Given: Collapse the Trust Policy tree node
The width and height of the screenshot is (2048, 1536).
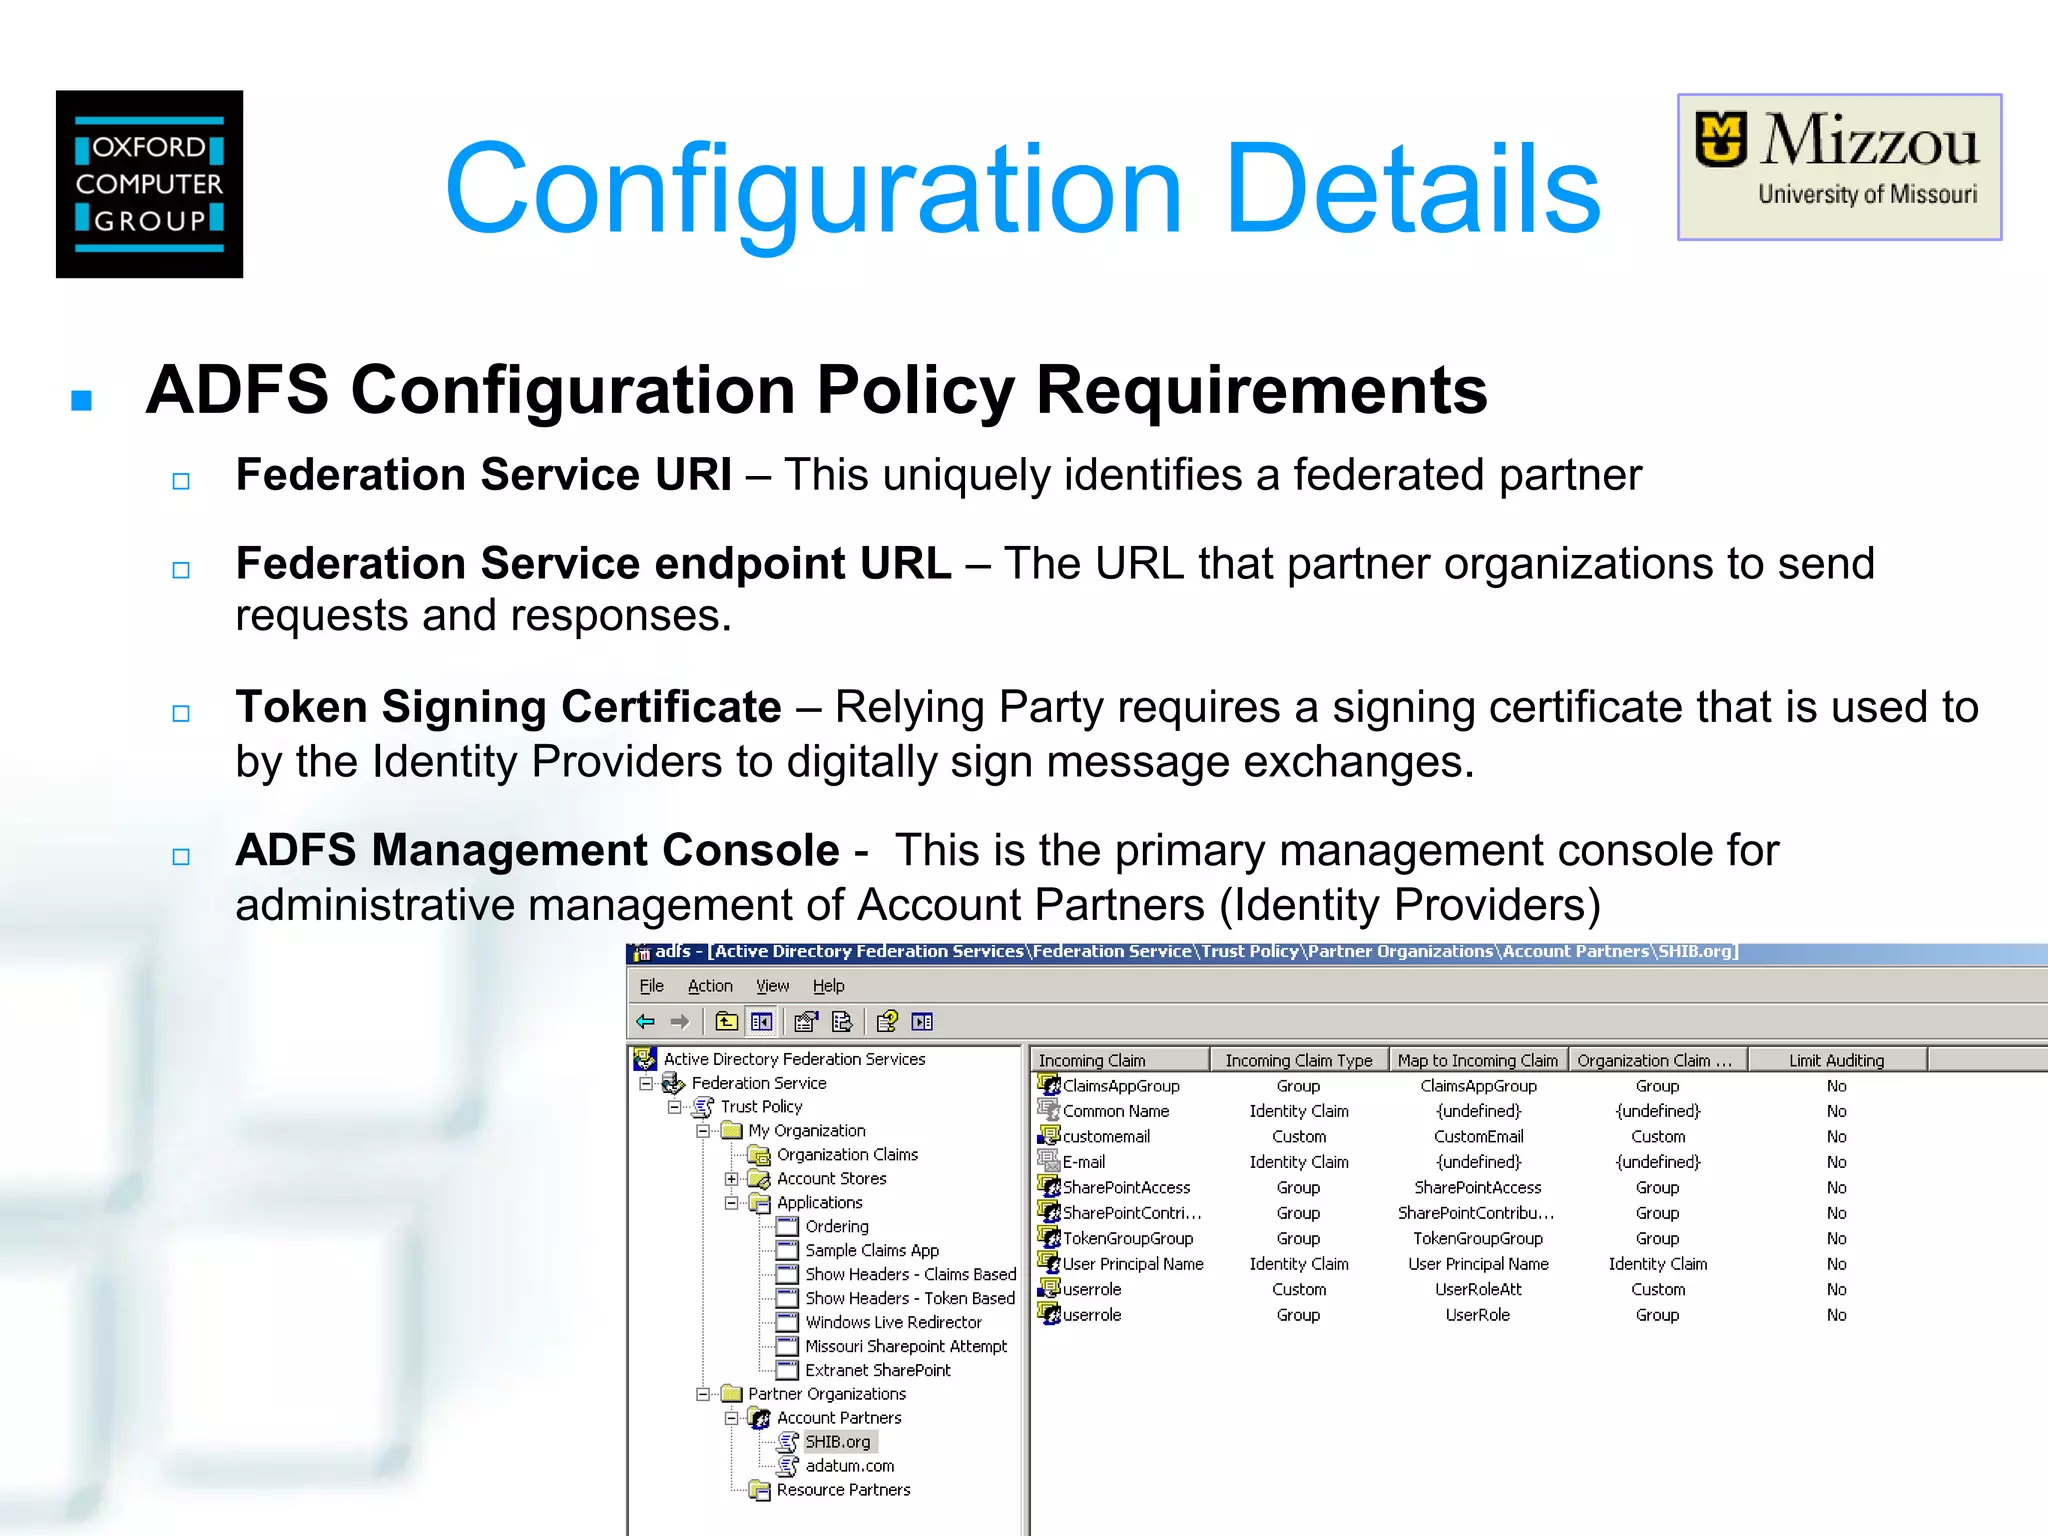Looking at the screenshot, I should 675,1107.
